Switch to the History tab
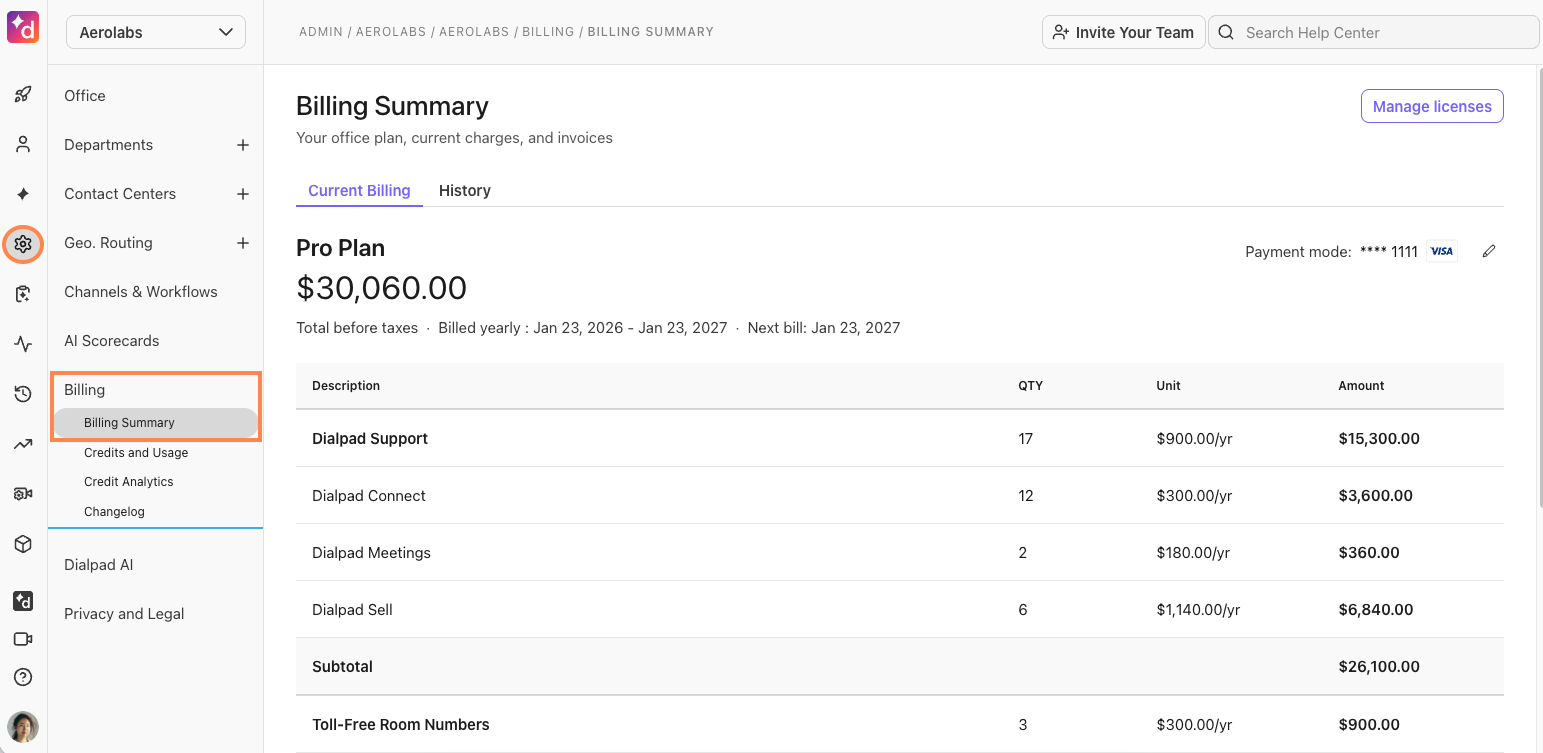 click(x=465, y=190)
